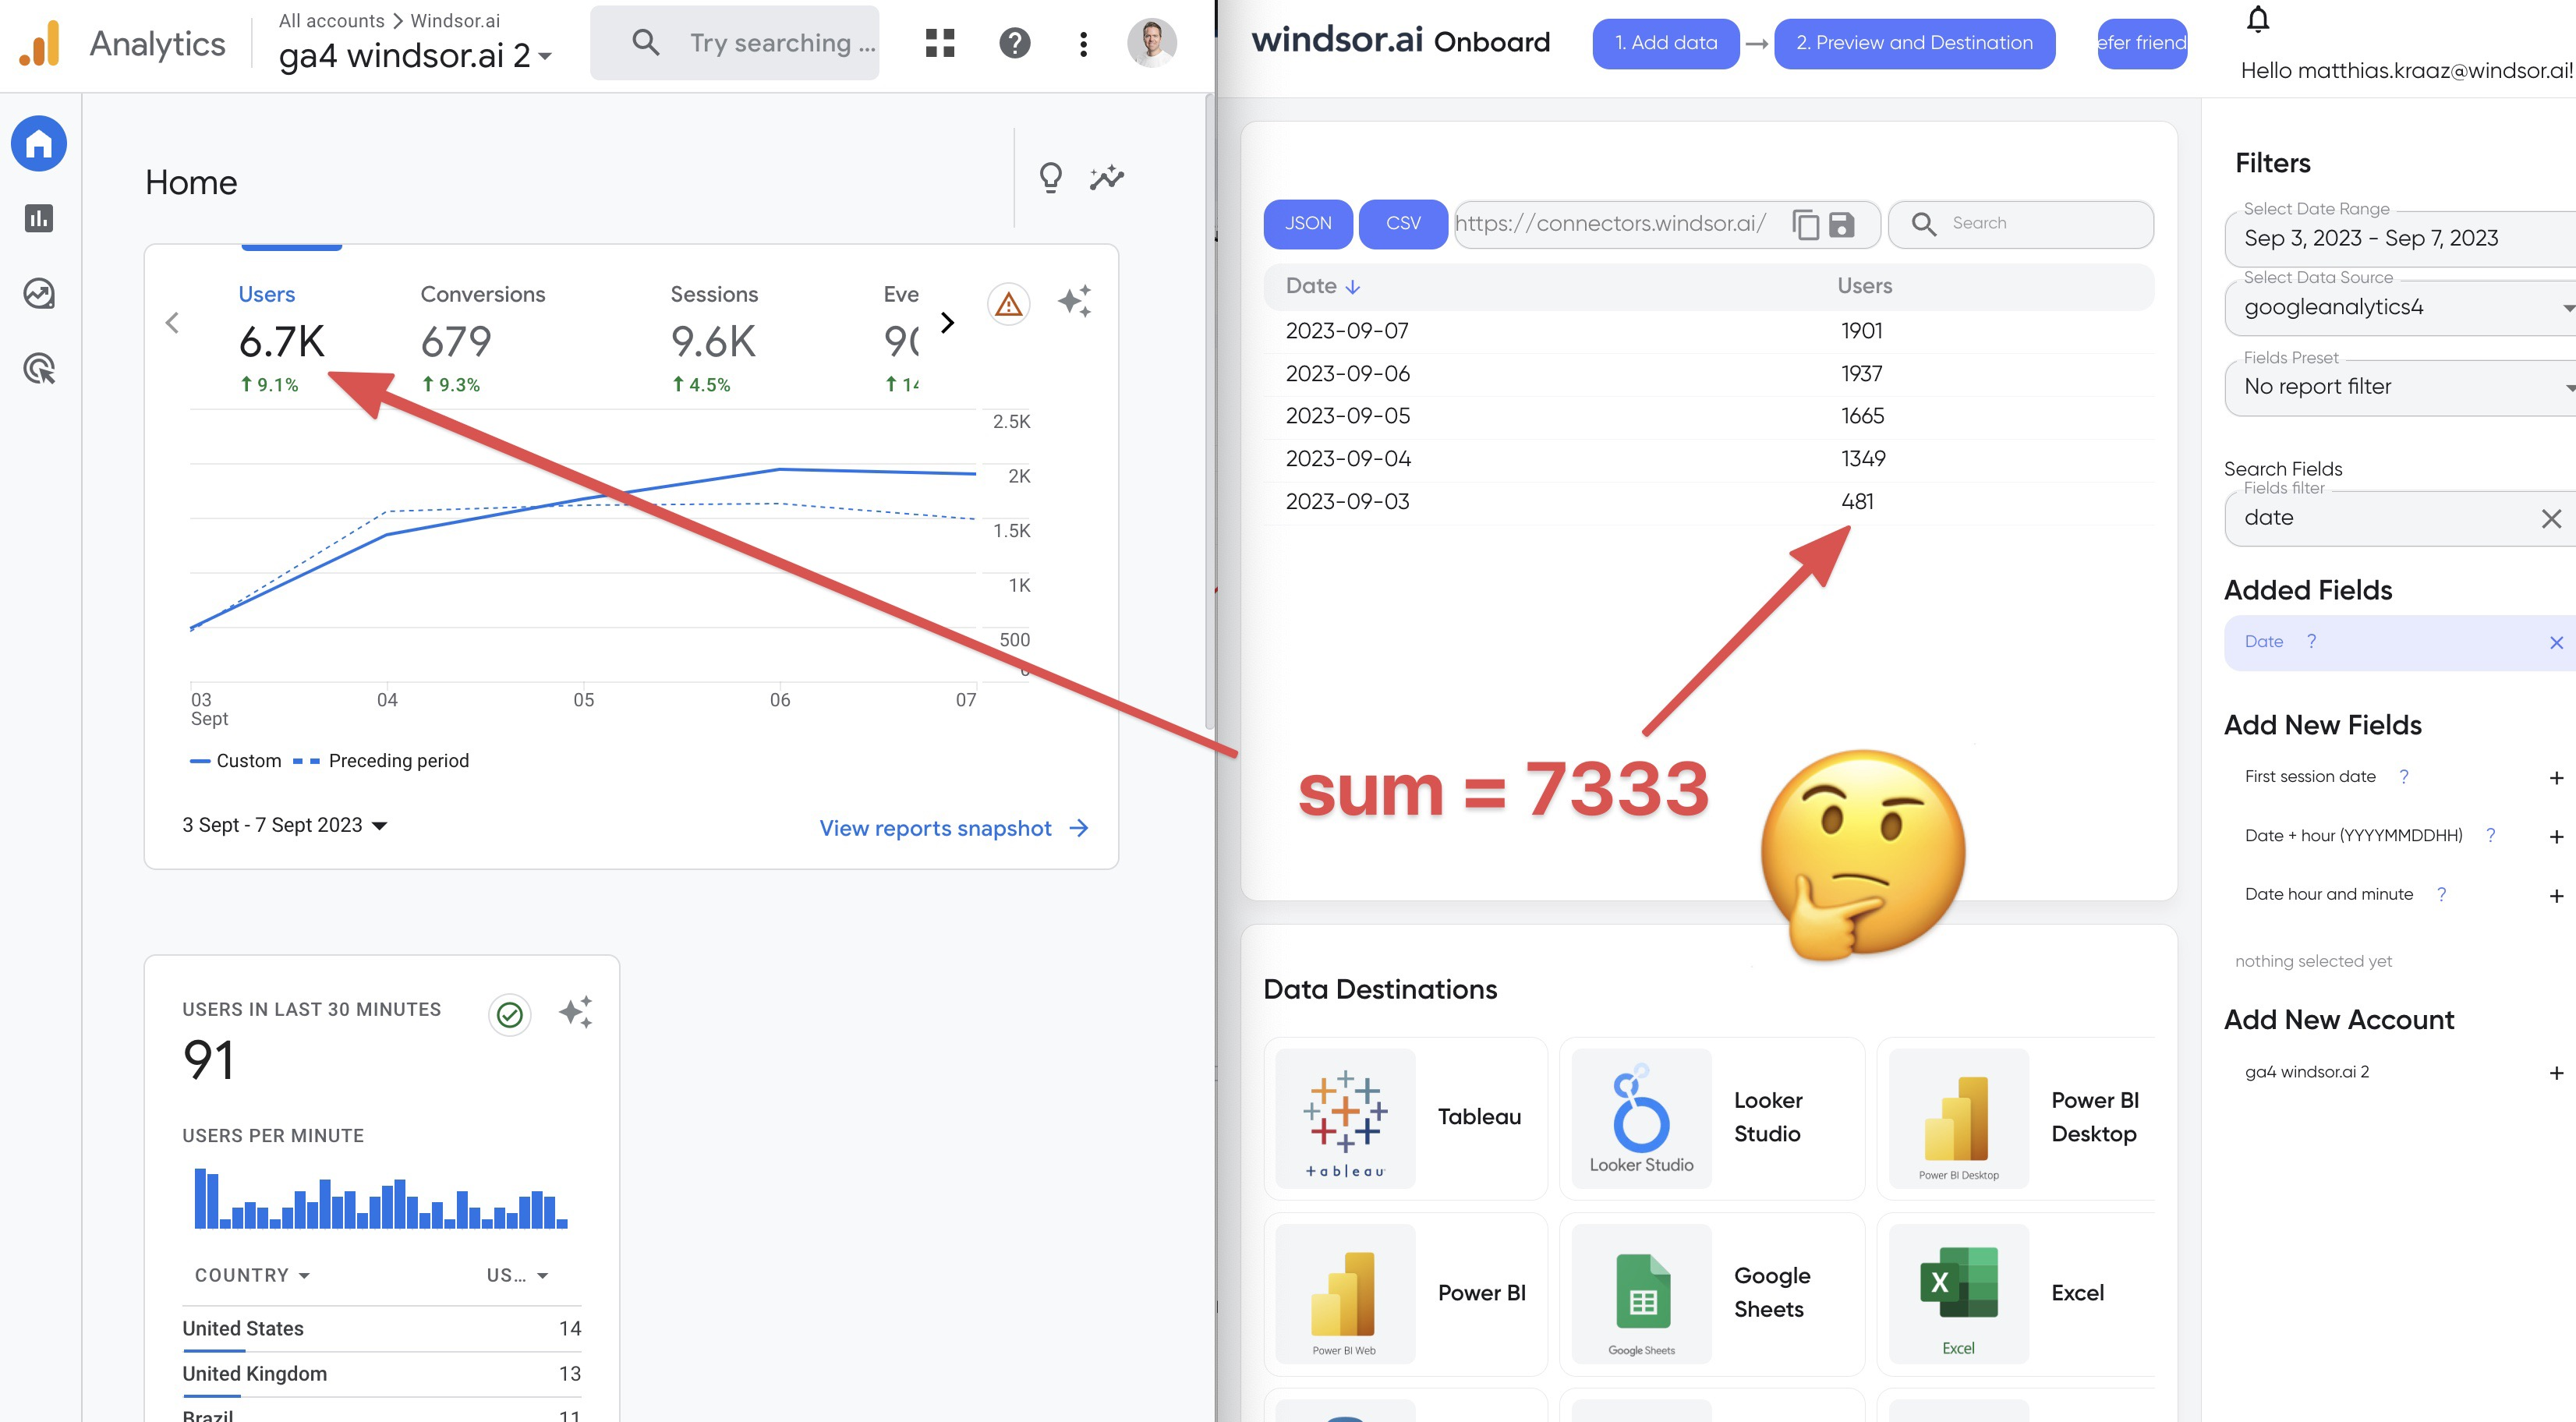The image size is (2576, 1422).
Task: Open the COUNTRY dimension dropdown
Action: pyautogui.click(x=252, y=1275)
